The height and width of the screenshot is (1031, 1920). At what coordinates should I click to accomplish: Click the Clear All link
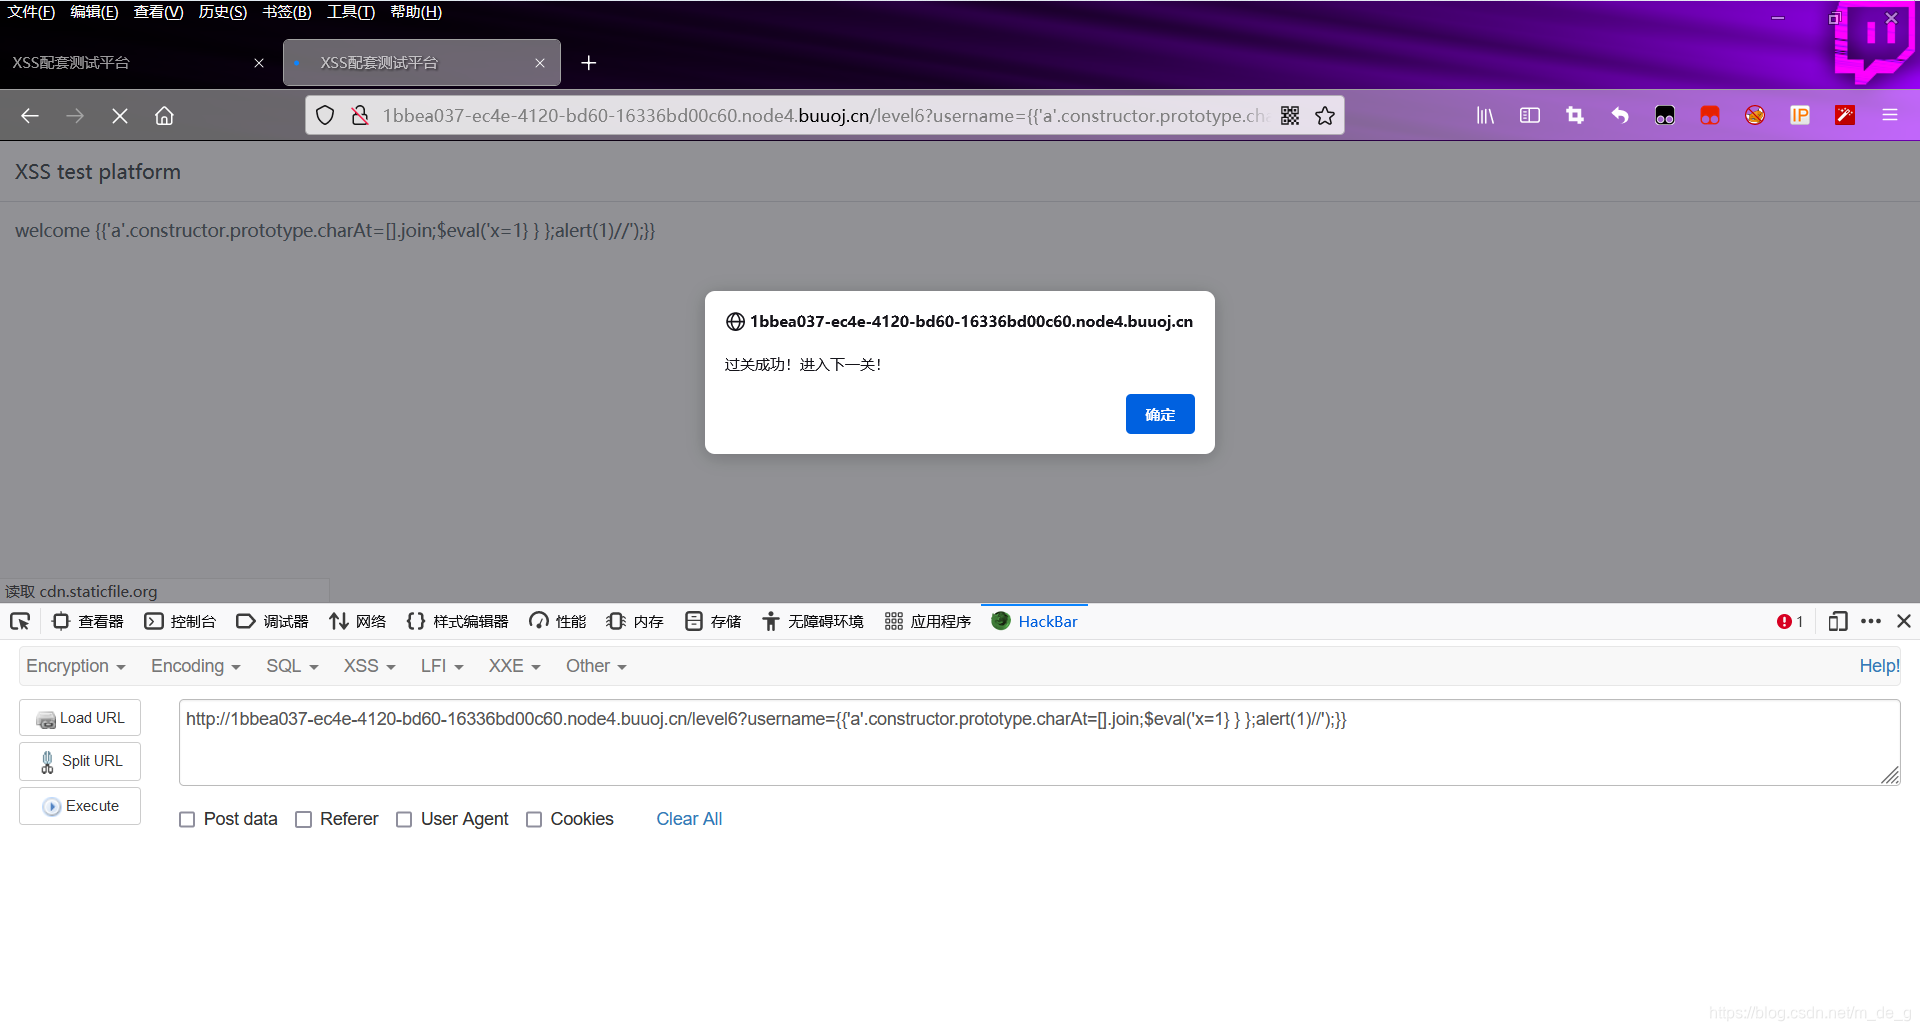click(x=689, y=820)
